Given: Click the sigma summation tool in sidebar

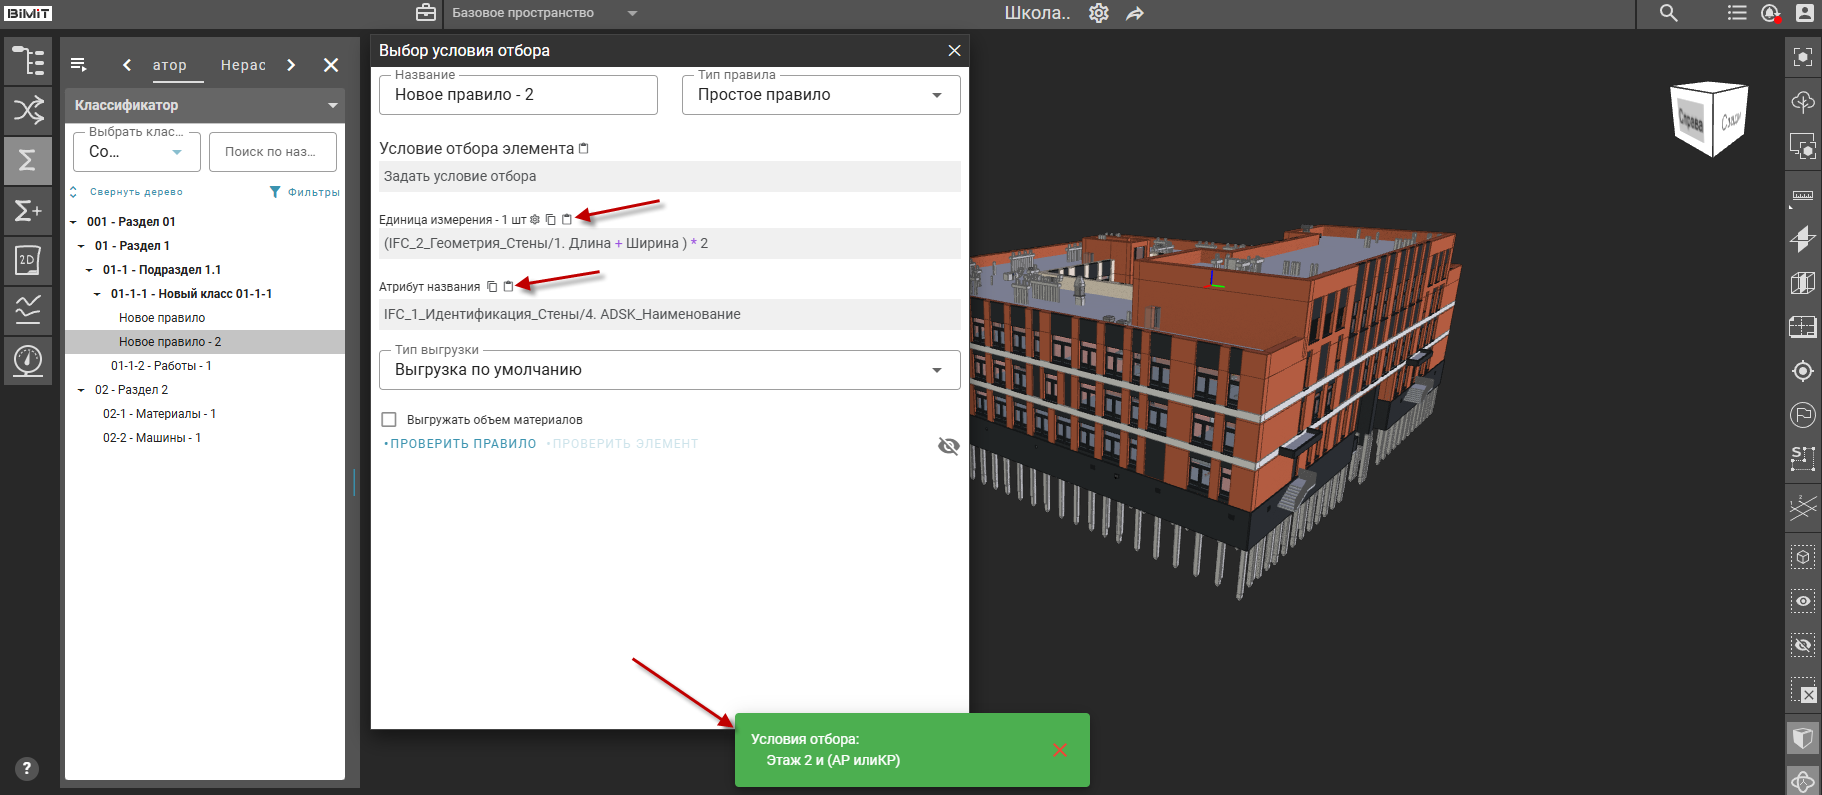Looking at the screenshot, I should coord(28,160).
